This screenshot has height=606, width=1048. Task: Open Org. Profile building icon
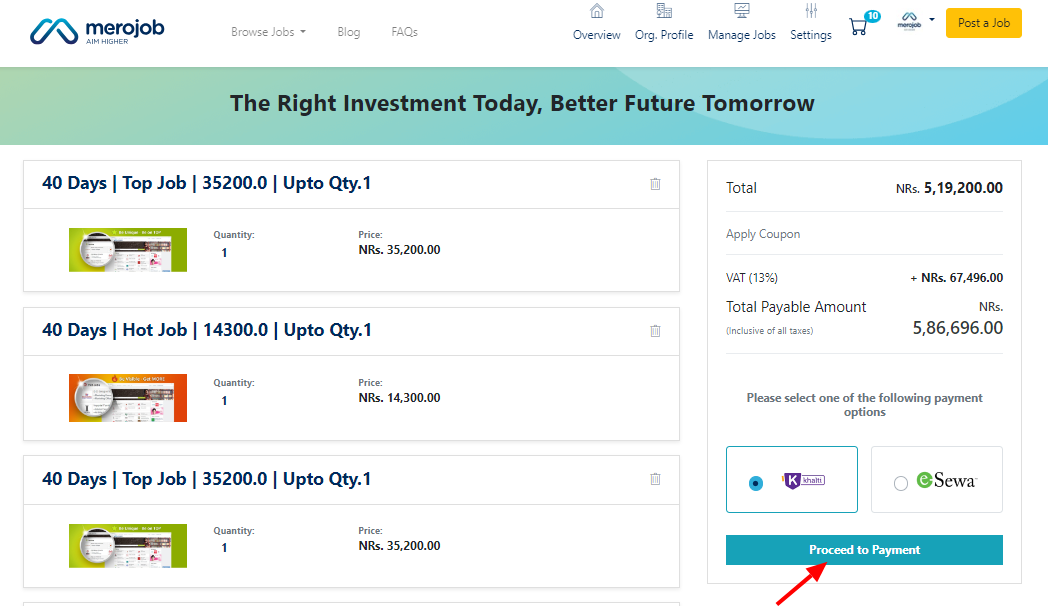(664, 12)
